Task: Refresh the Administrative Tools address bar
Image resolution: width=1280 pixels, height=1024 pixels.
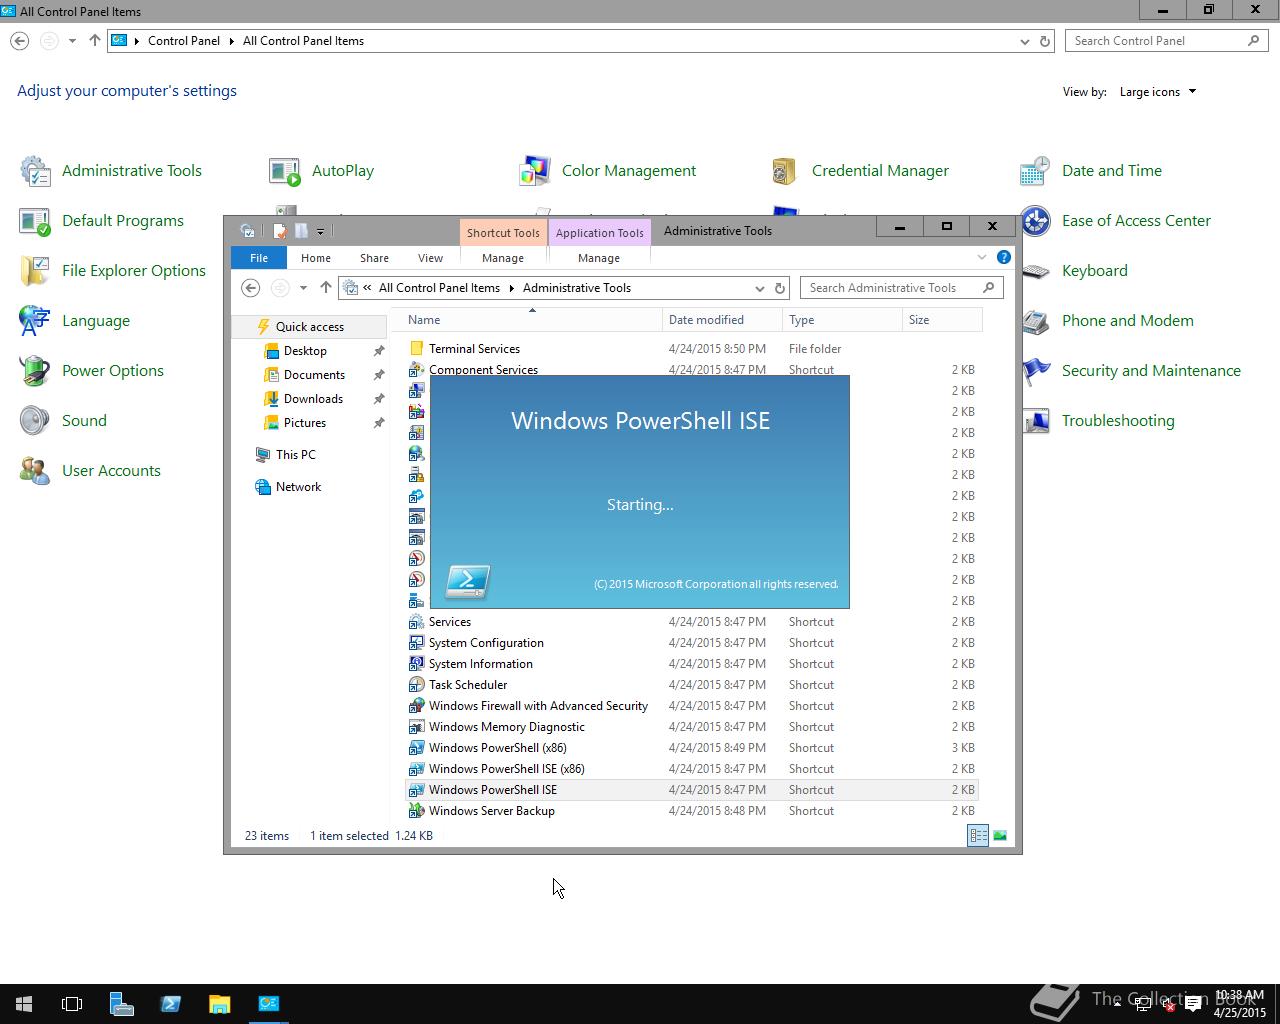Action: point(780,288)
